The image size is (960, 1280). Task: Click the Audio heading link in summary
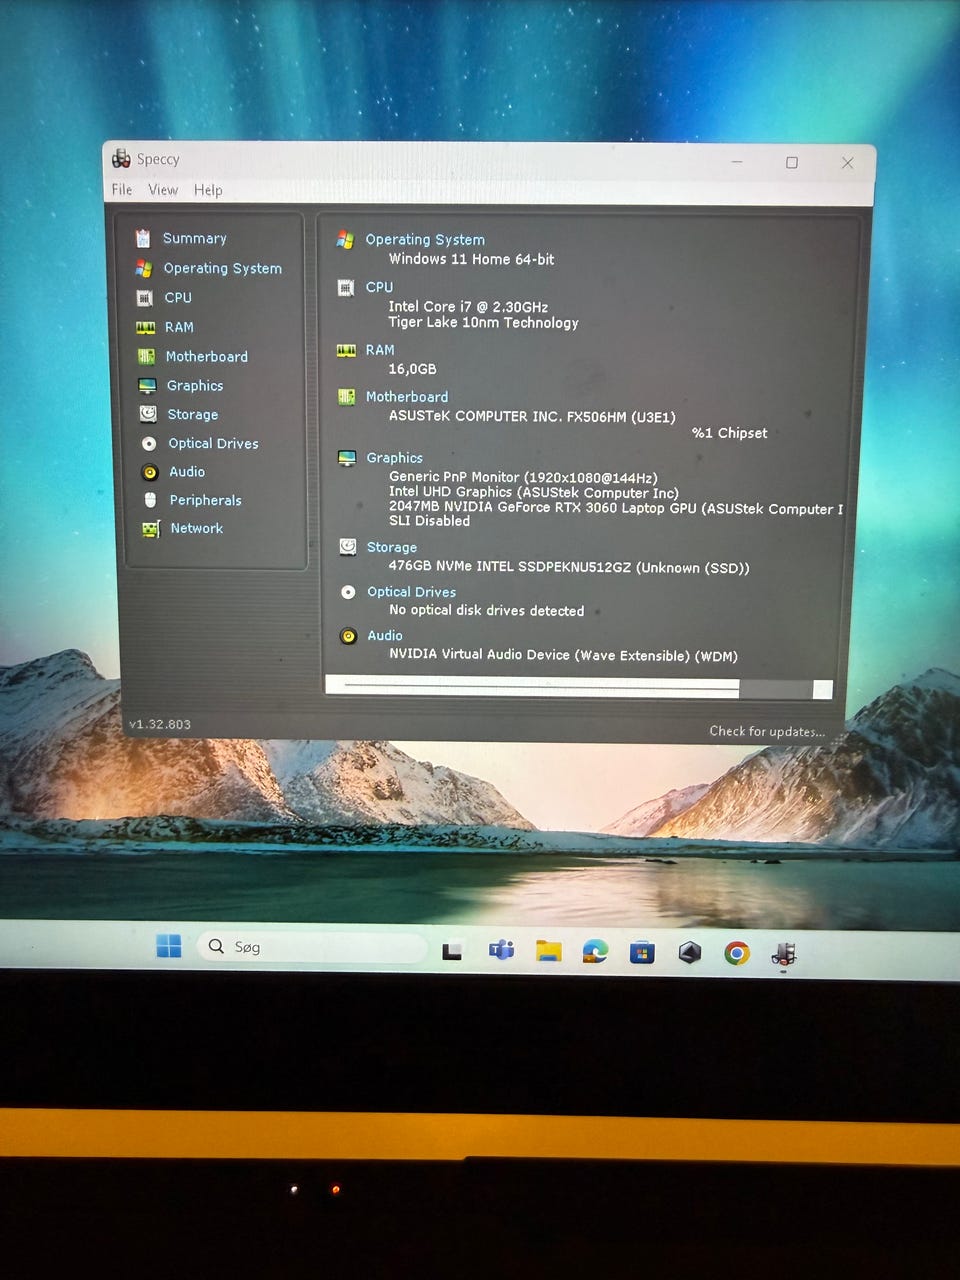[385, 636]
